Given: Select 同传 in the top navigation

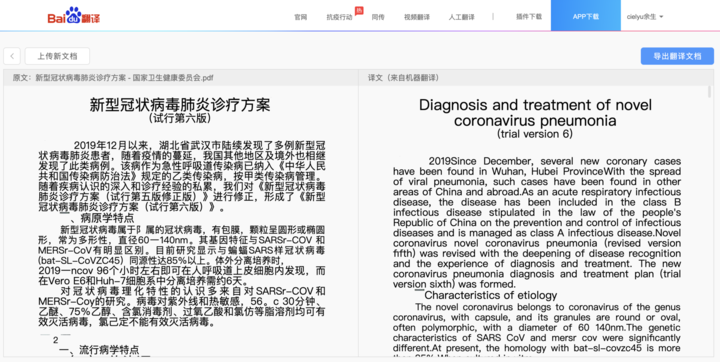Looking at the screenshot, I should tap(378, 17).
